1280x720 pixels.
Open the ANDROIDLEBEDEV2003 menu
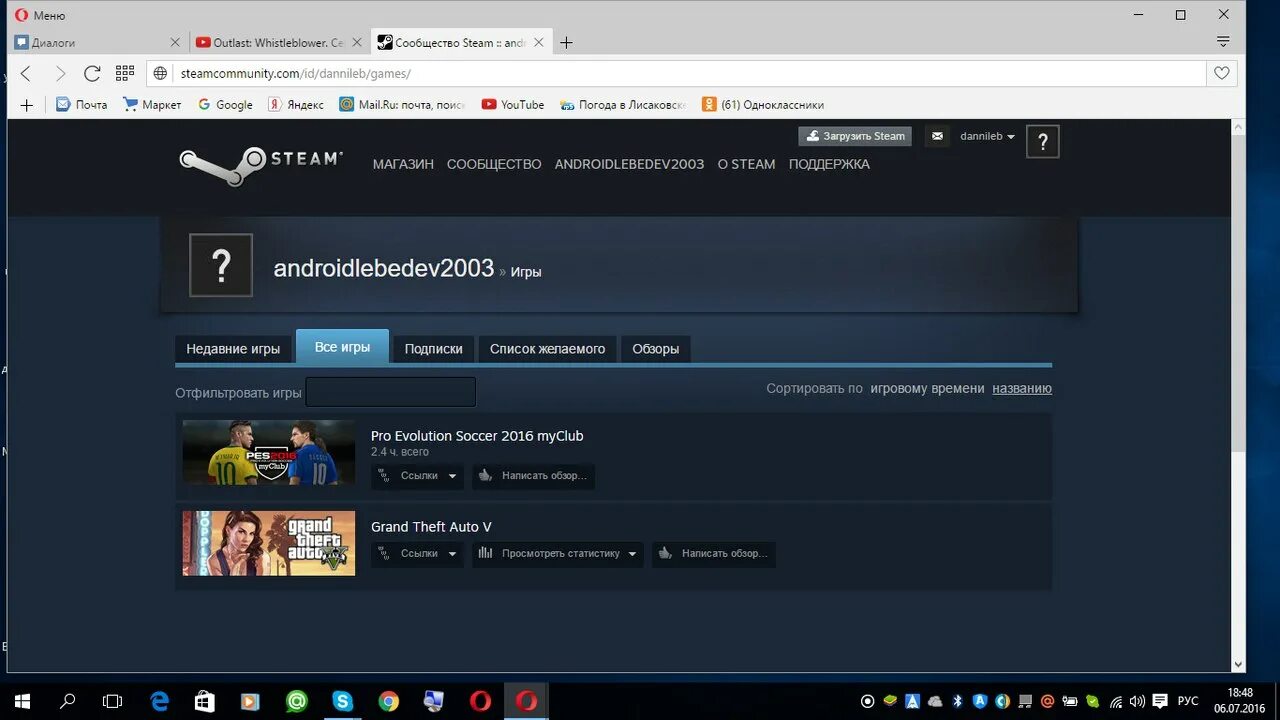629,164
